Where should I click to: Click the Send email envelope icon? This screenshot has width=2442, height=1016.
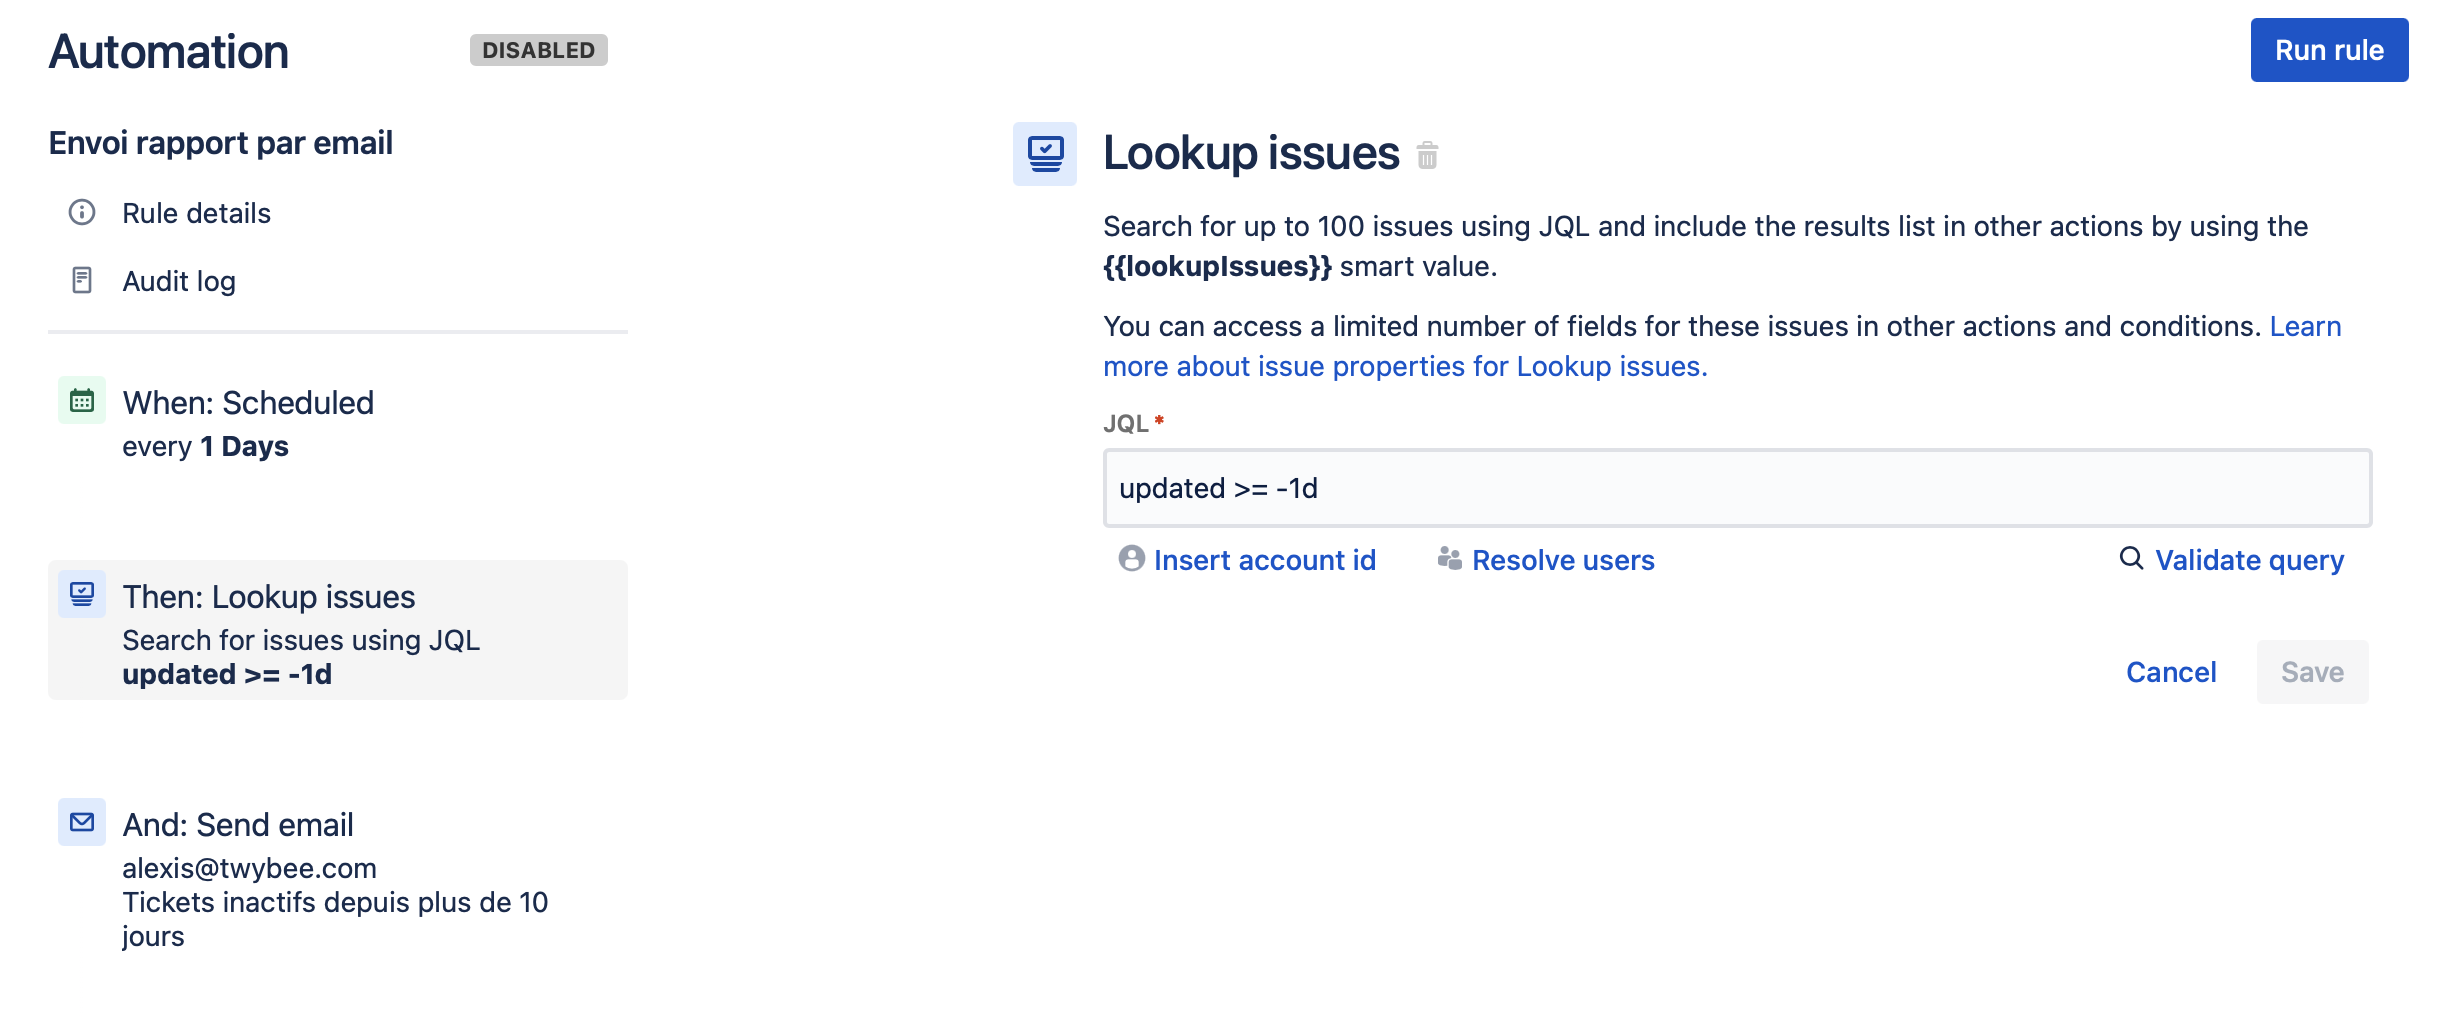82,823
